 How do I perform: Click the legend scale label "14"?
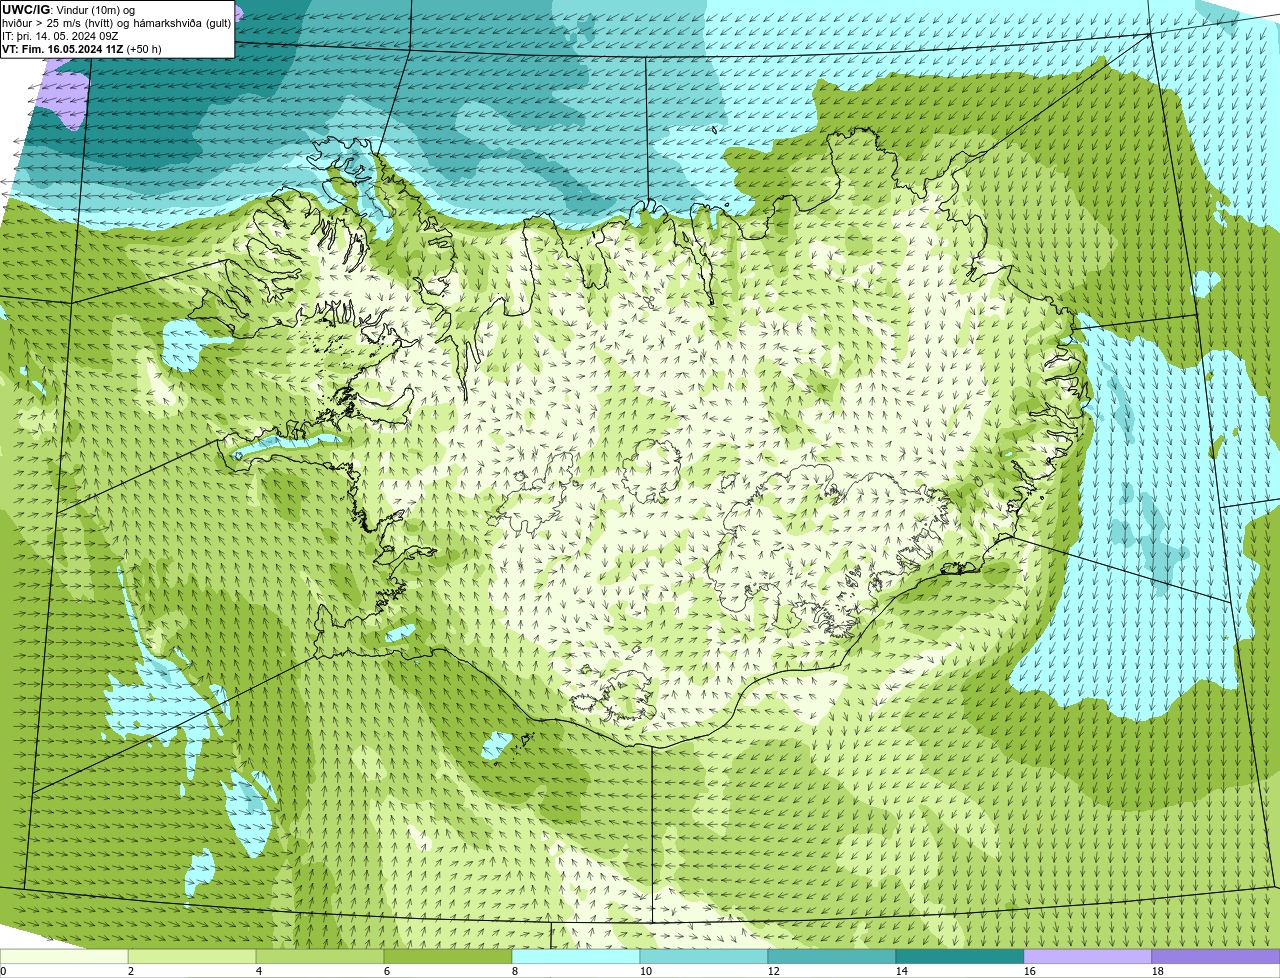tap(902, 971)
